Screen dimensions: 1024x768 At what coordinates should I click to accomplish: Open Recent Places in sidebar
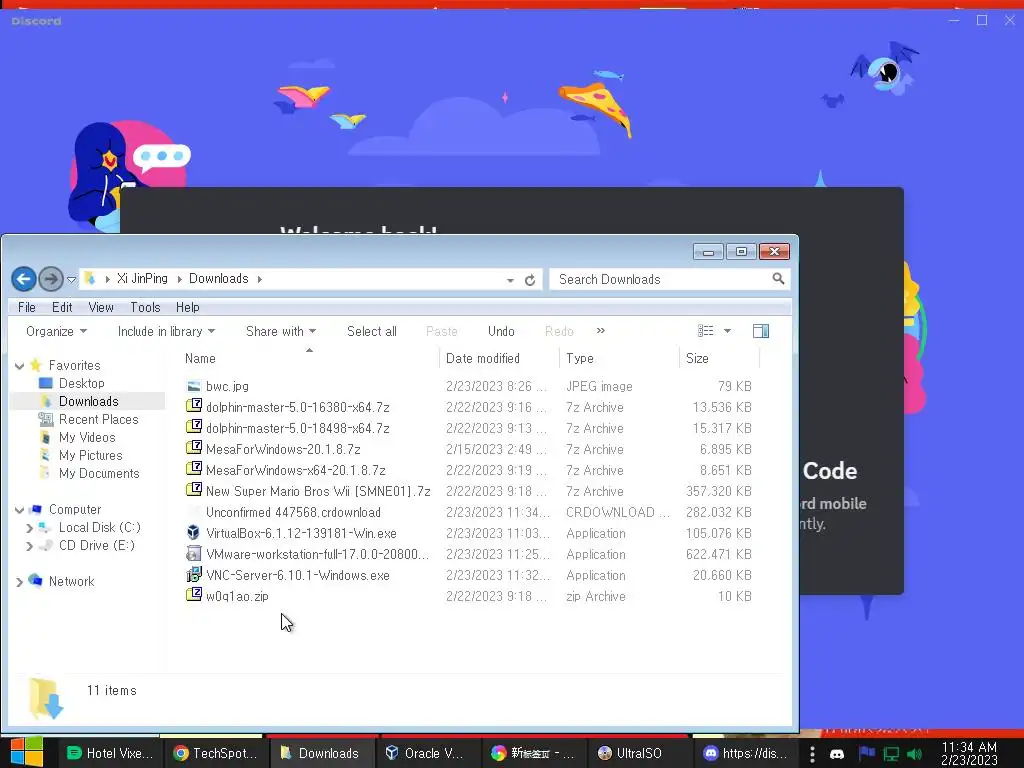[98, 419]
